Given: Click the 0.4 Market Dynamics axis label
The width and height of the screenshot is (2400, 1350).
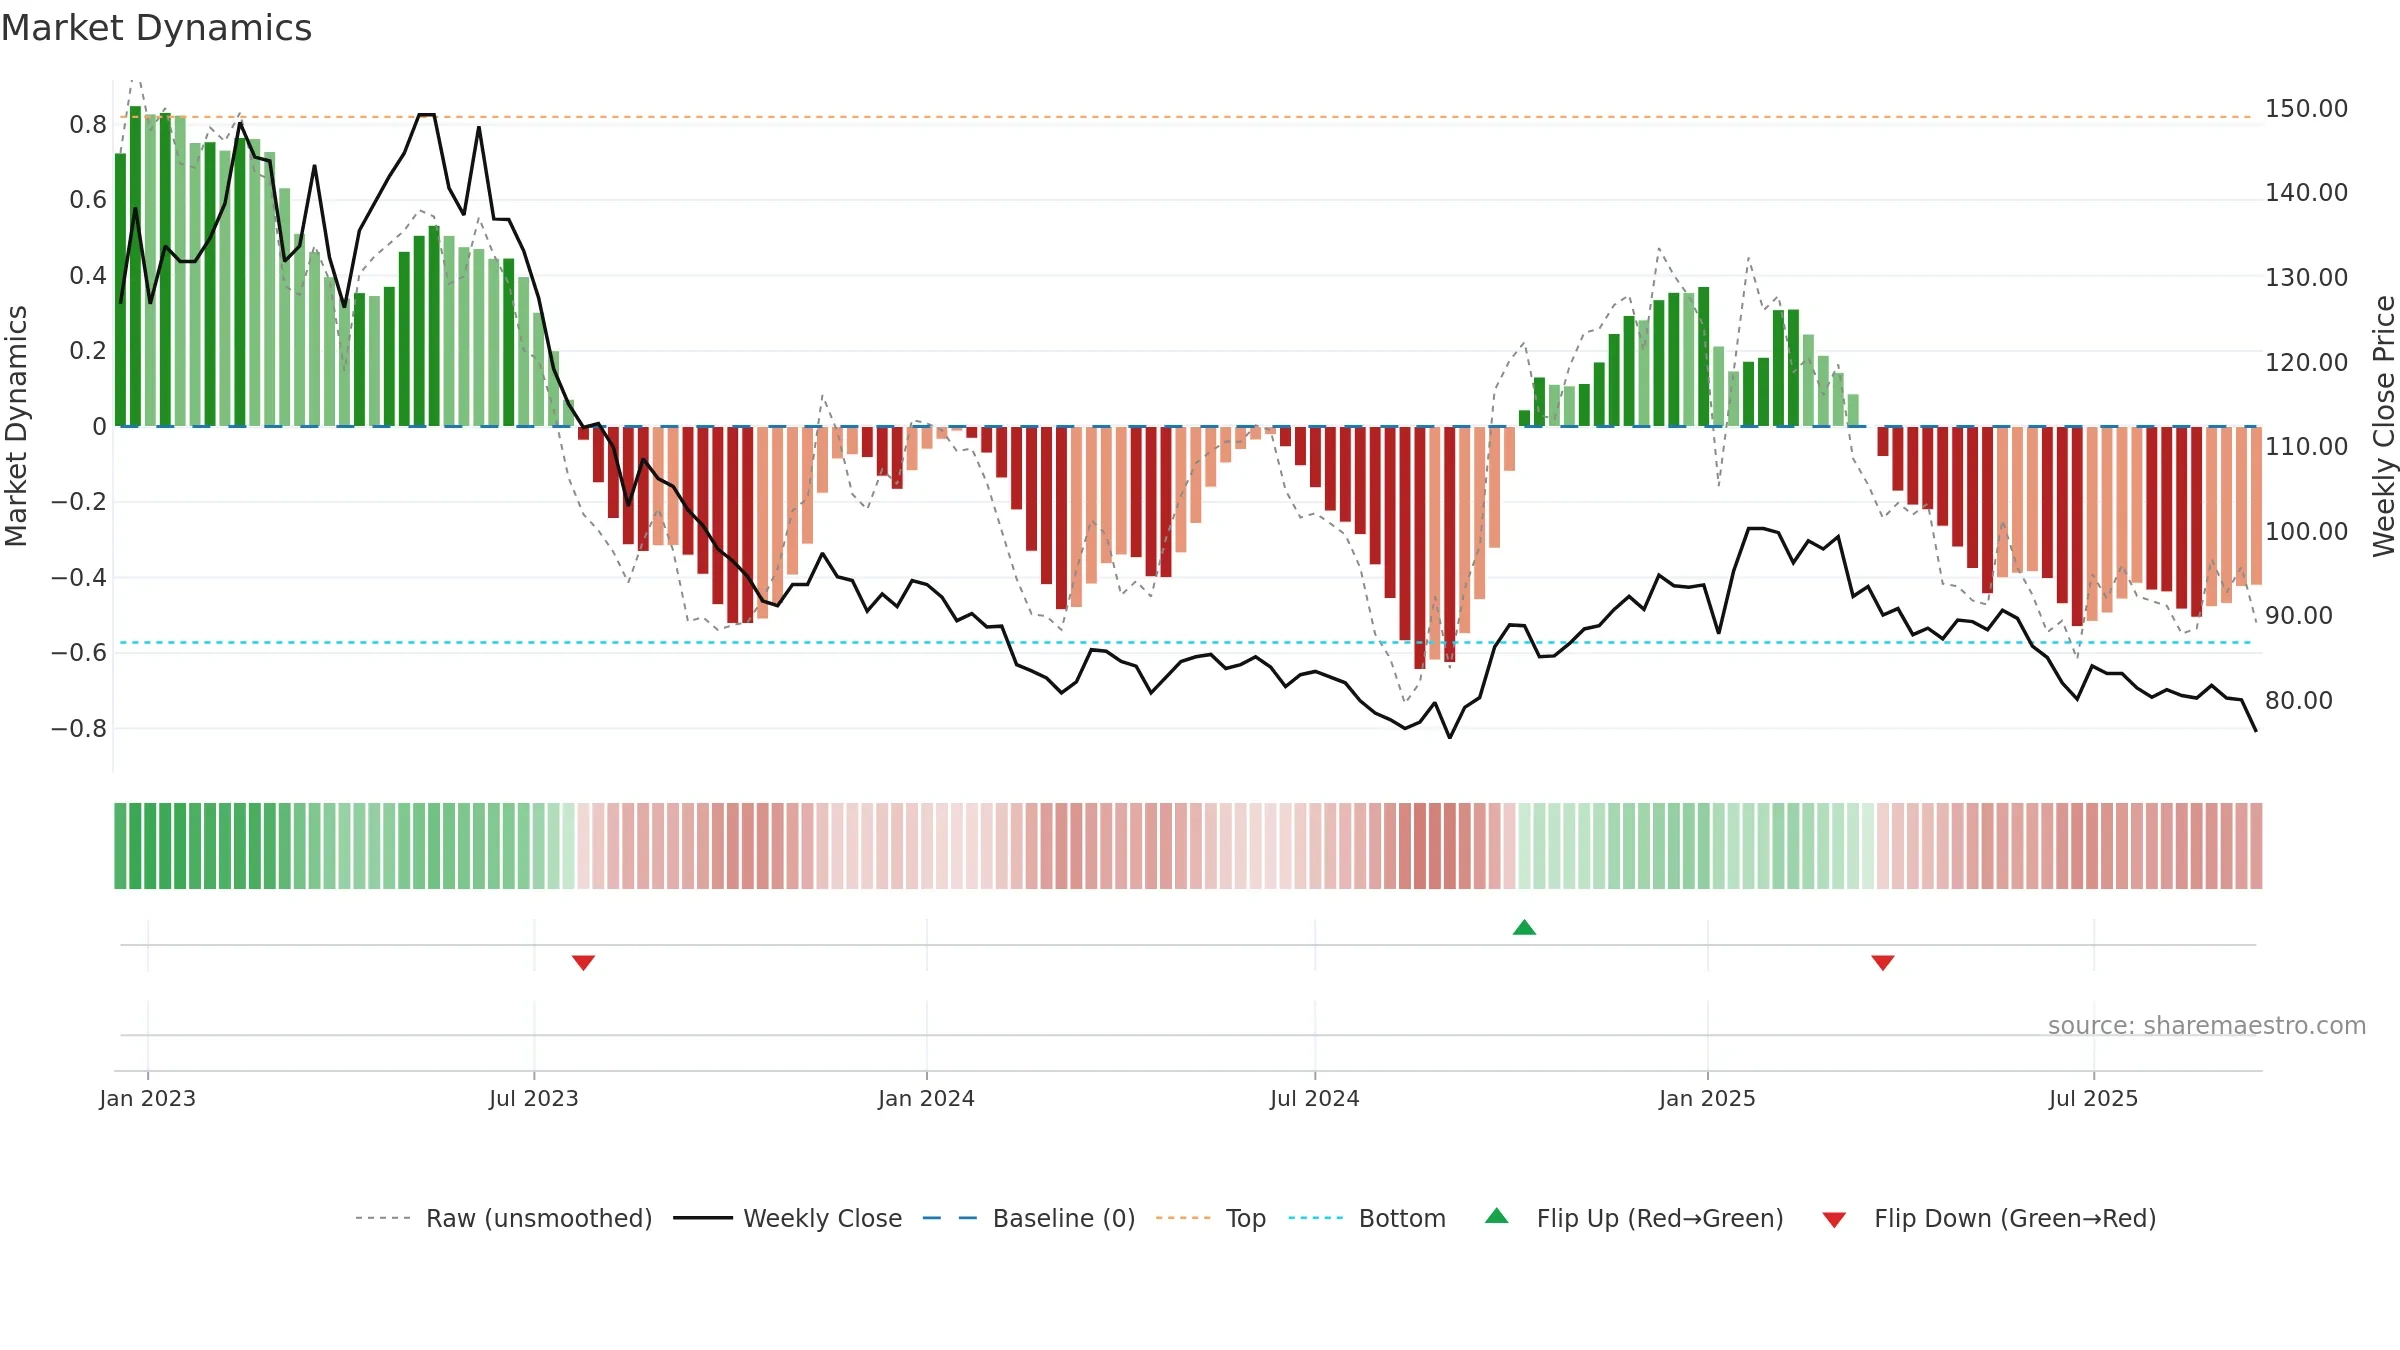Looking at the screenshot, I should (88, 275).
